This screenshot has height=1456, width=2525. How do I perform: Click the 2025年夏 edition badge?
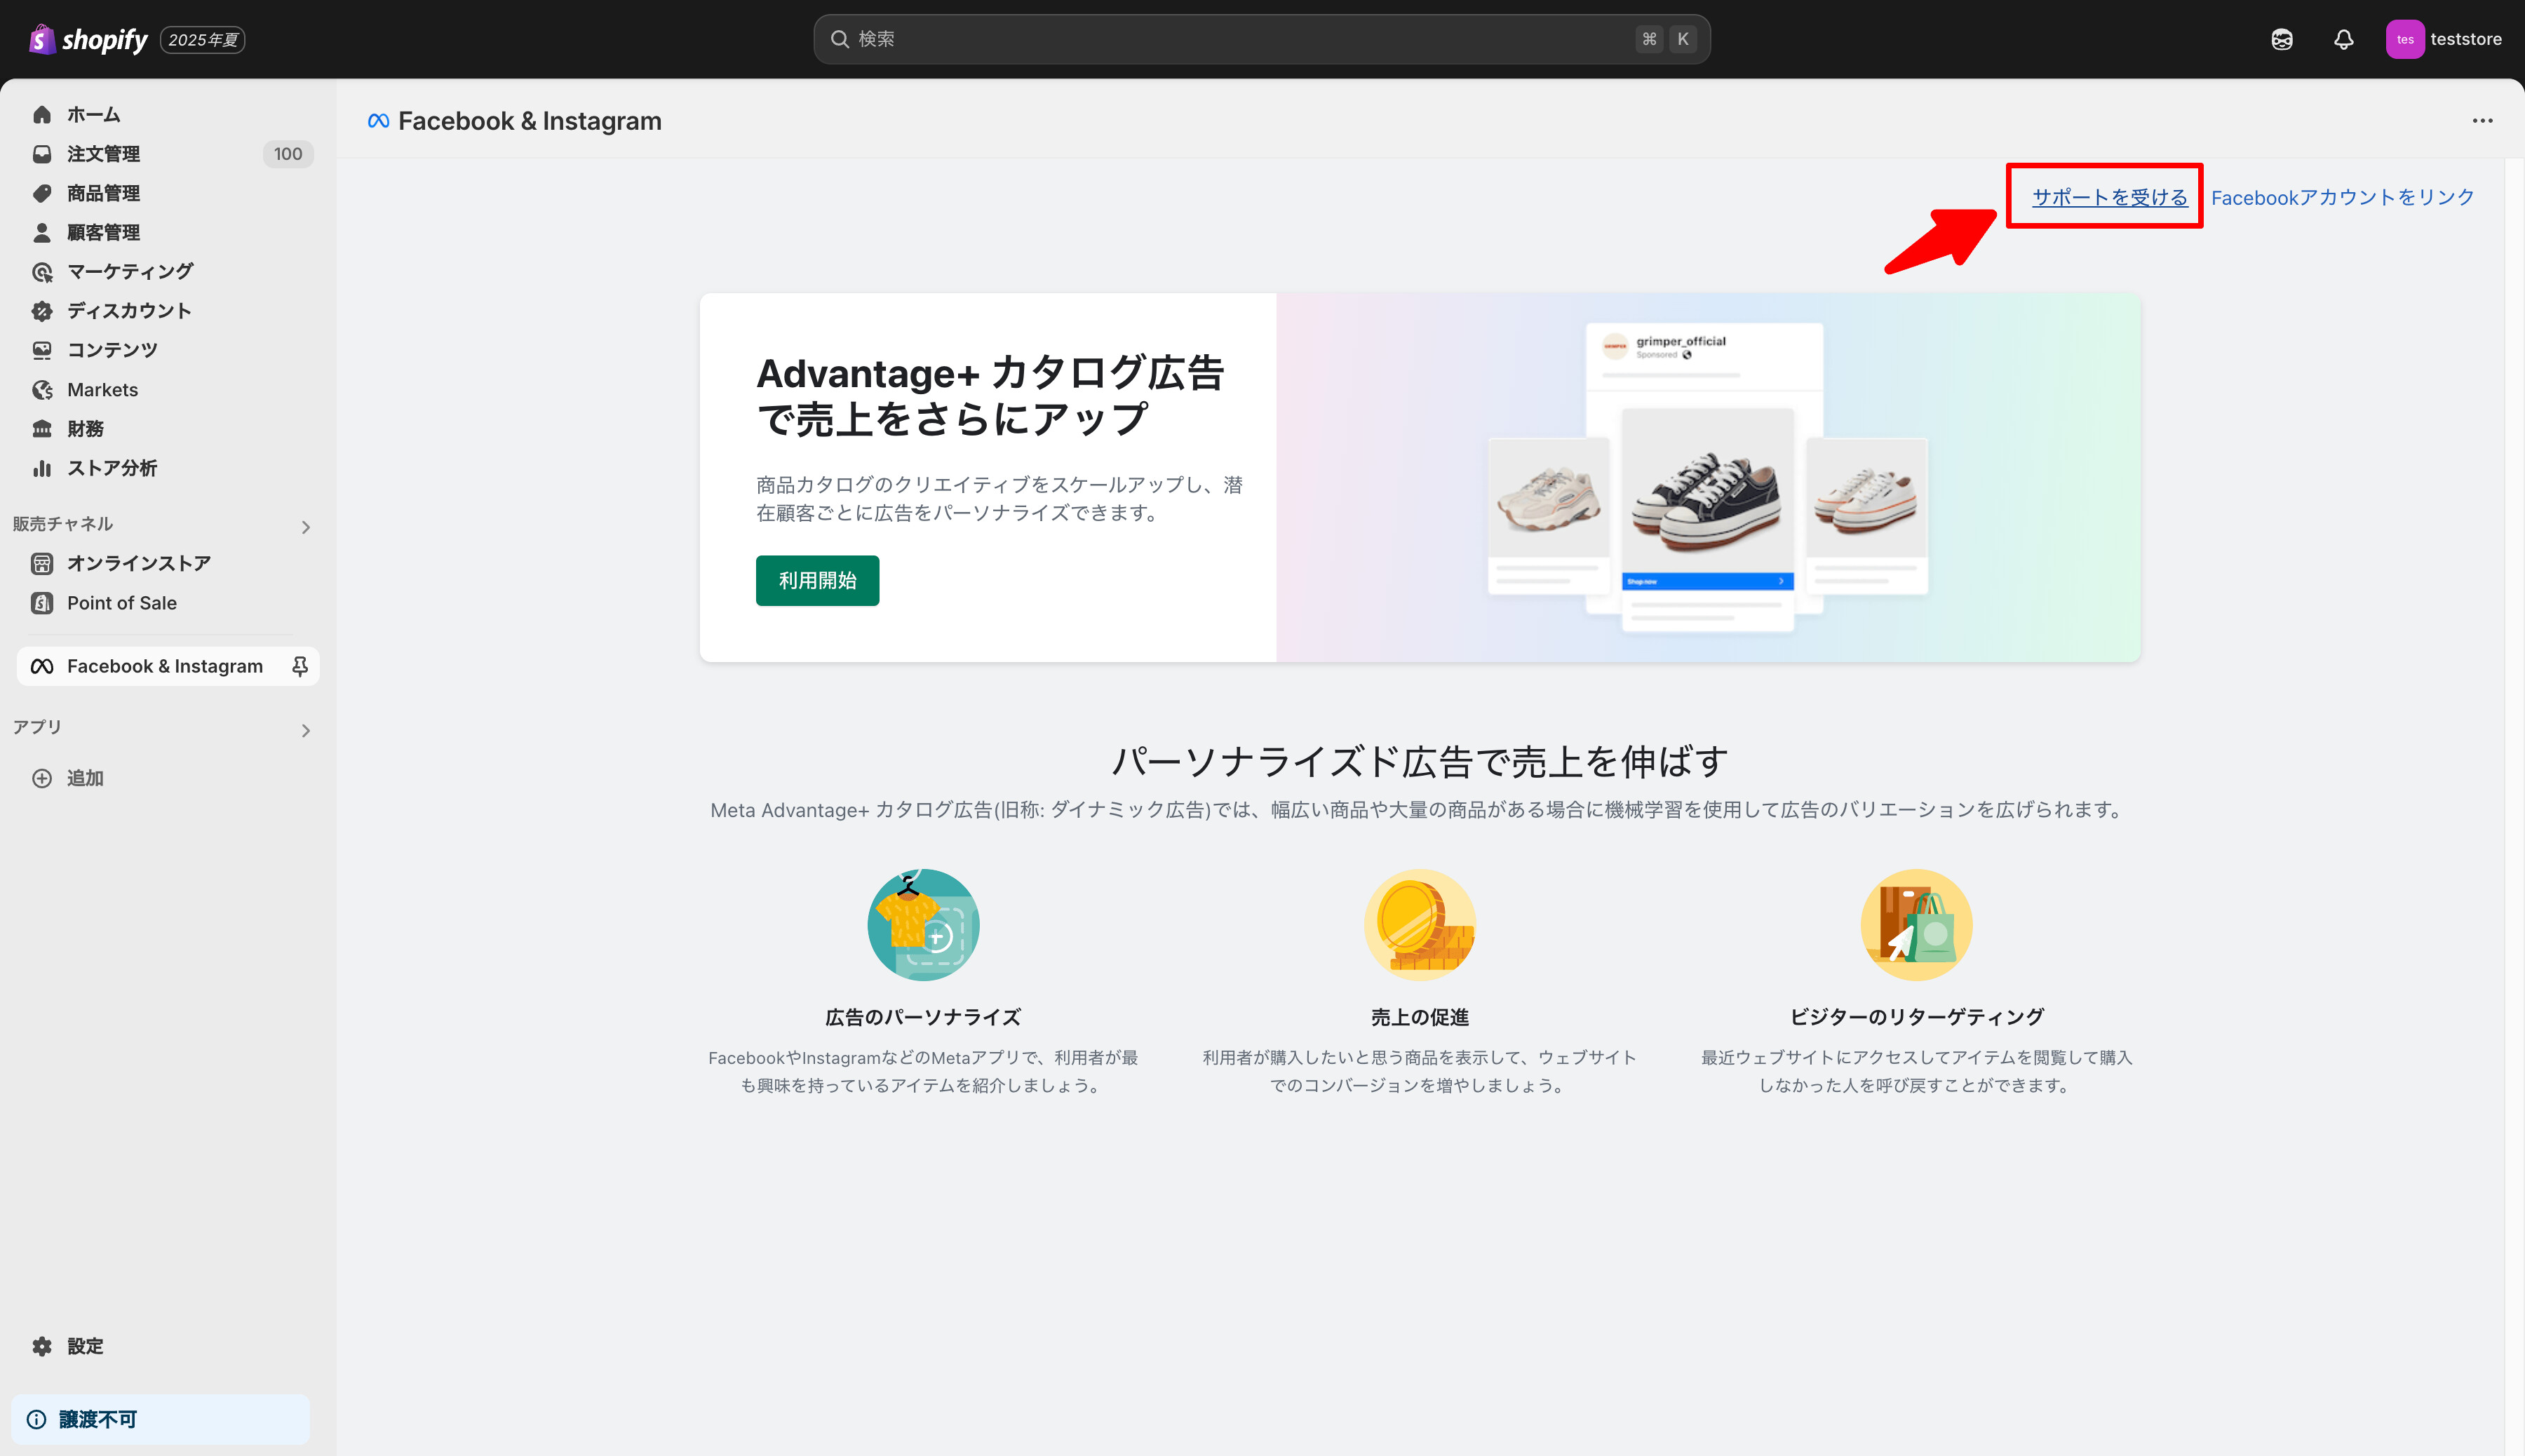[203, 40]
